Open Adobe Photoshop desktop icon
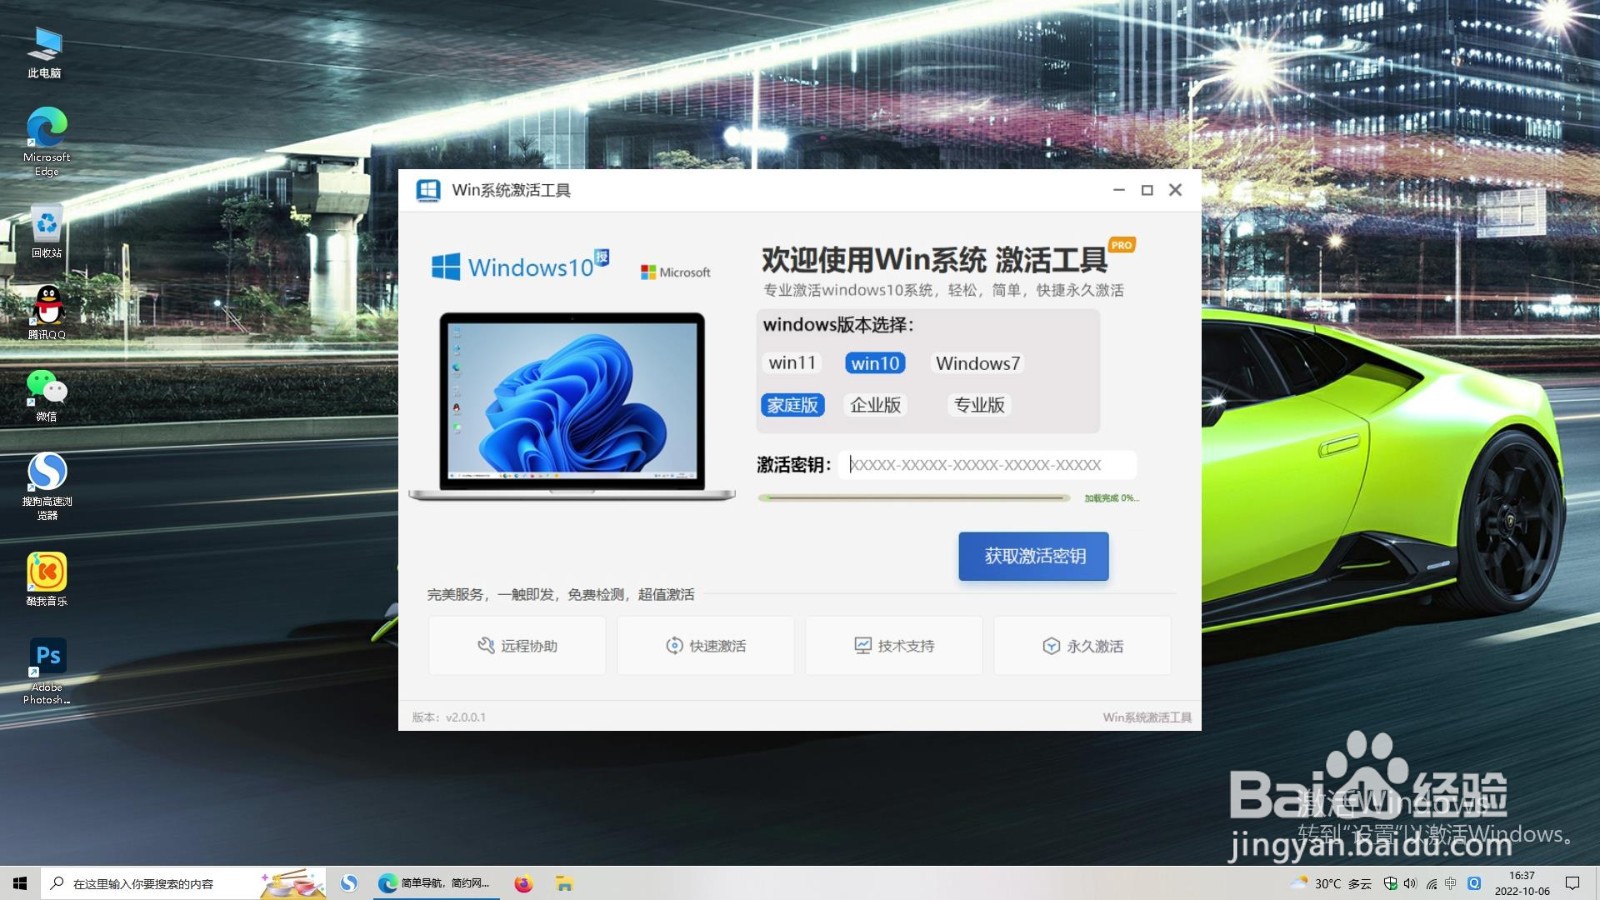 click(x=47, y=671)
